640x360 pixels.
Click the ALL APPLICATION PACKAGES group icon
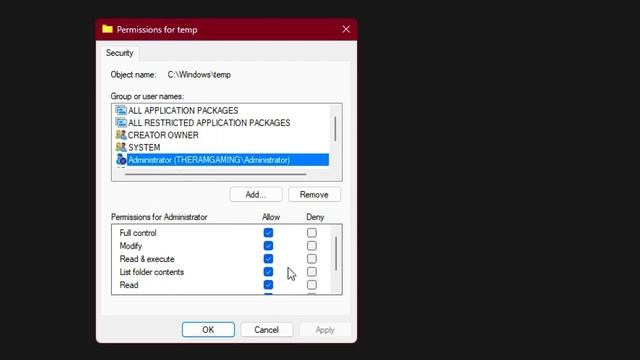pyautogui.click(x=121, y=110)
